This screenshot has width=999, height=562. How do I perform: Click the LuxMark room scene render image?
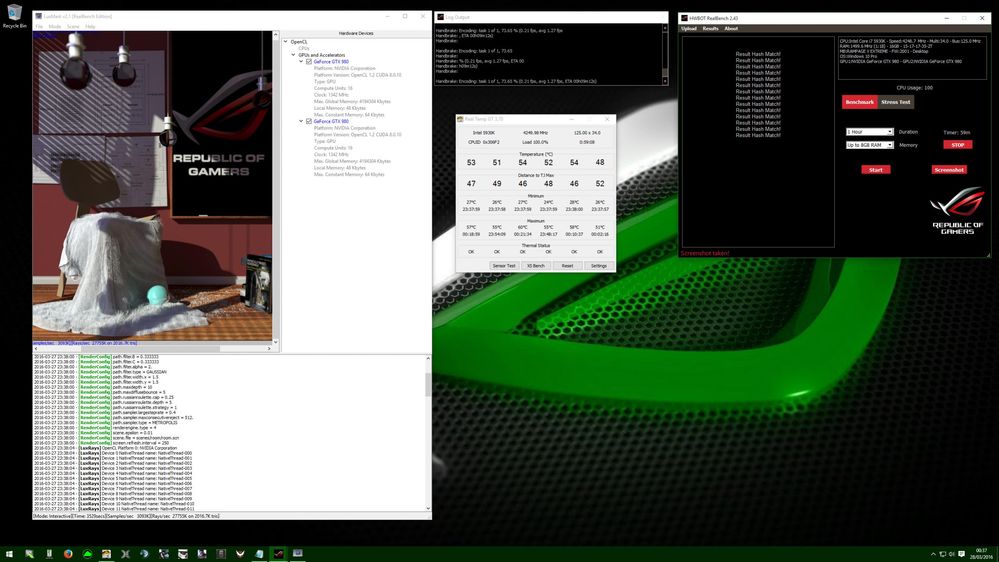[152, 186]
